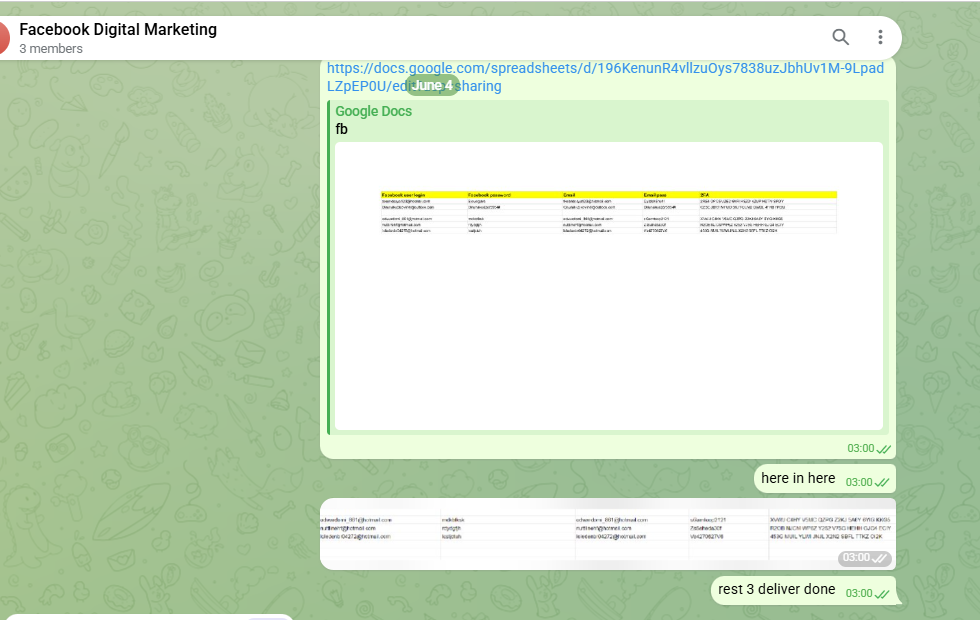Open the Google Sheets spreadsheet link

[605, 77]
